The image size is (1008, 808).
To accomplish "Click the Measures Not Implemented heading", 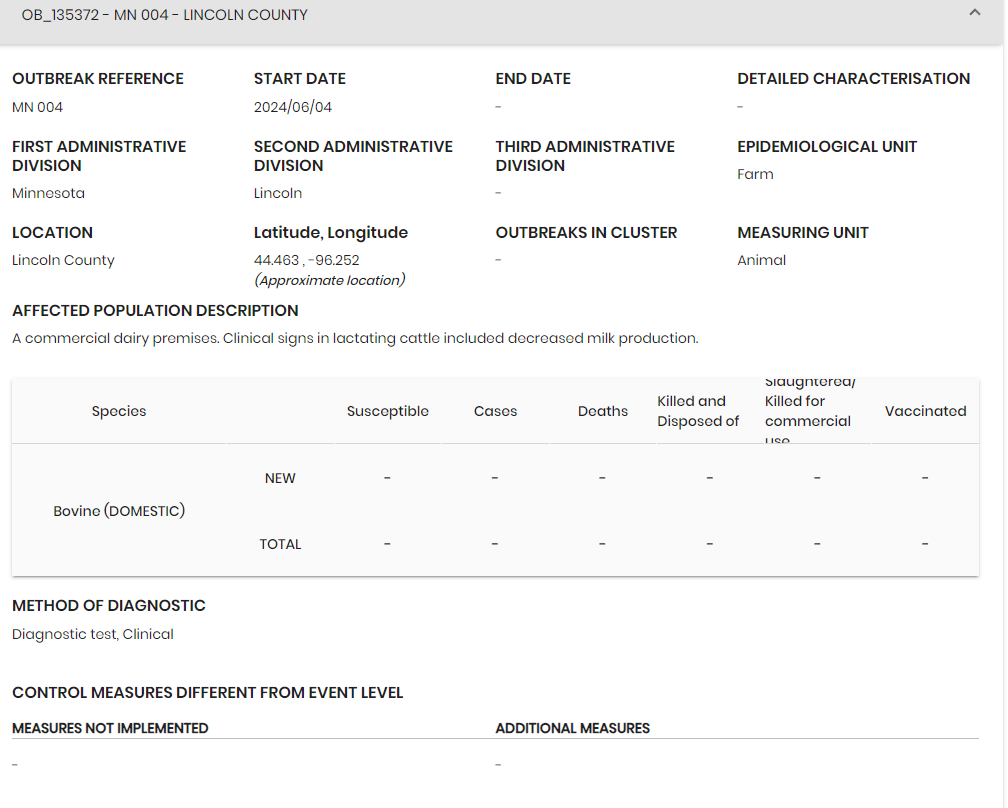I will click(110, 728).
